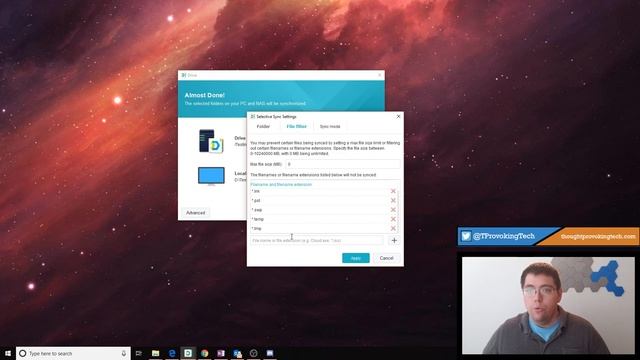Open the Sync mode tab
Screen dimensions: 640x360
click(330, 127)
